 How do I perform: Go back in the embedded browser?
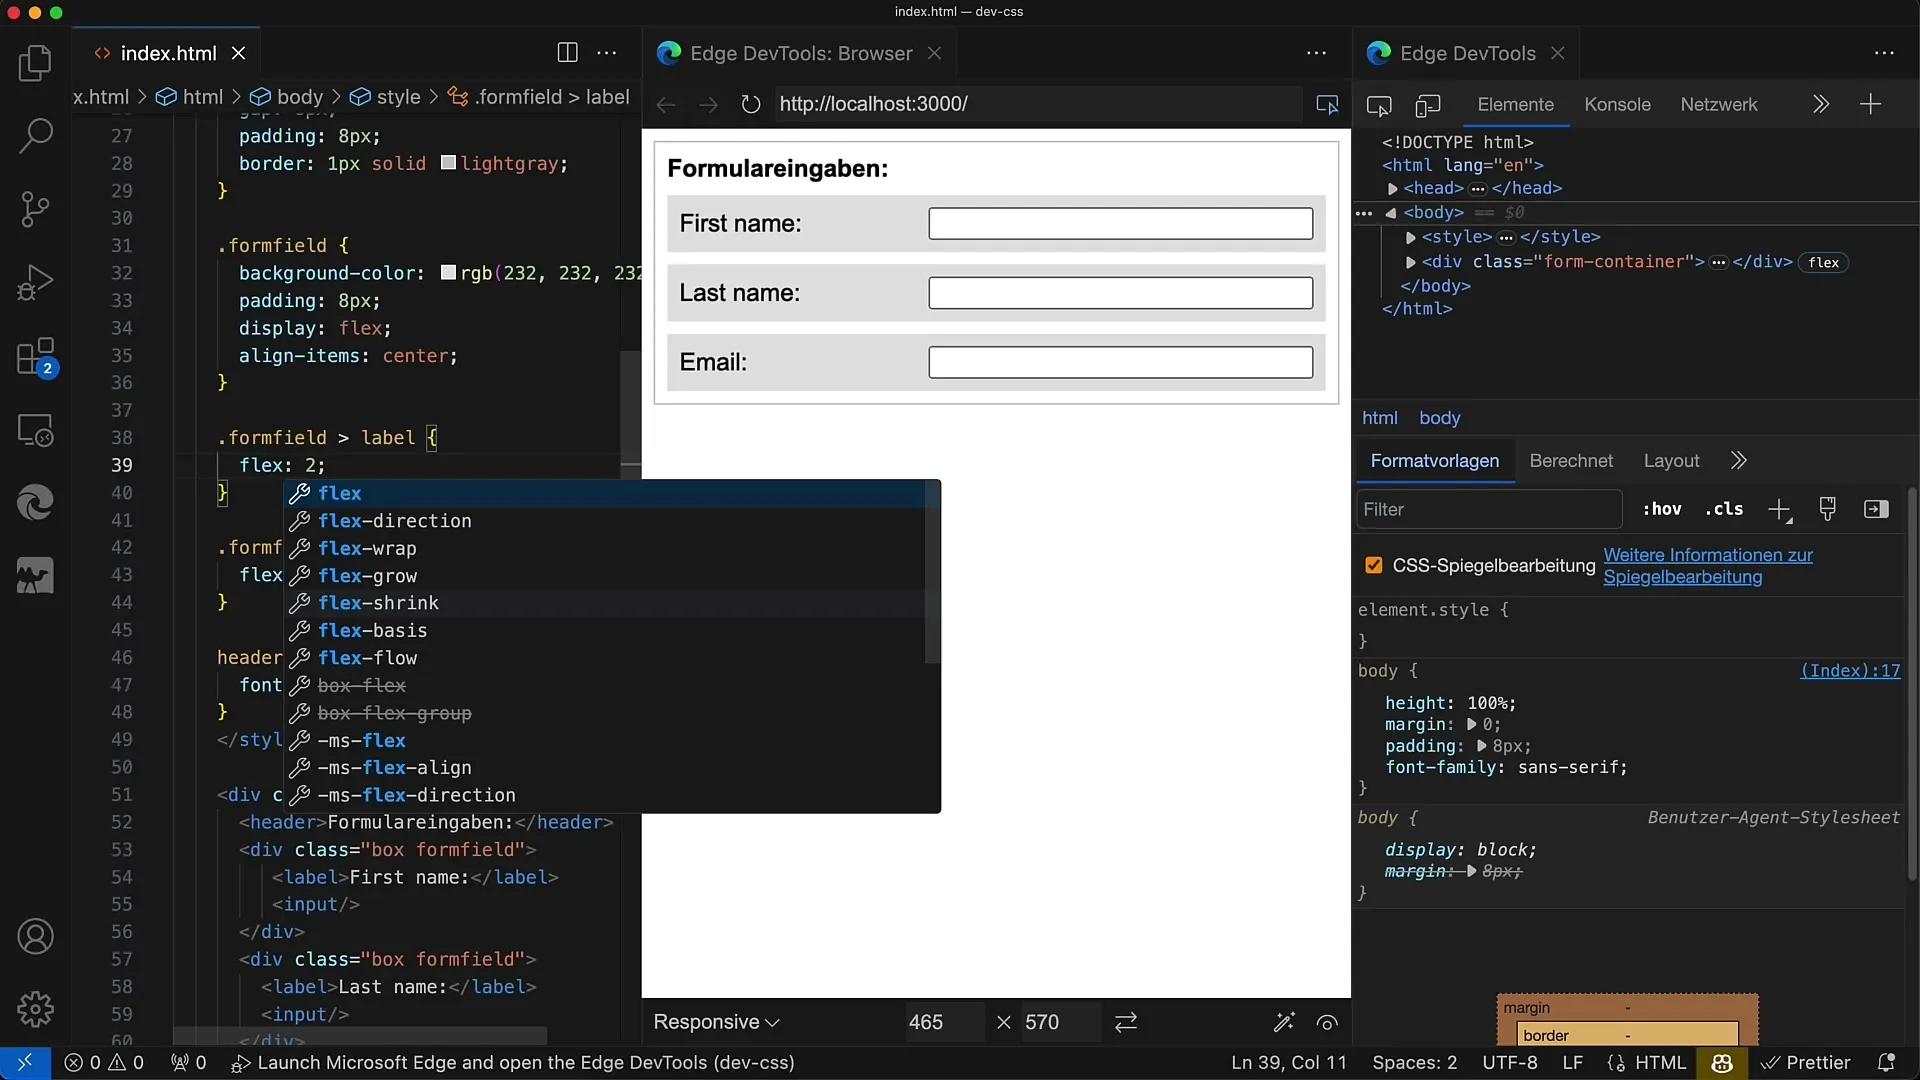[666, 104]
